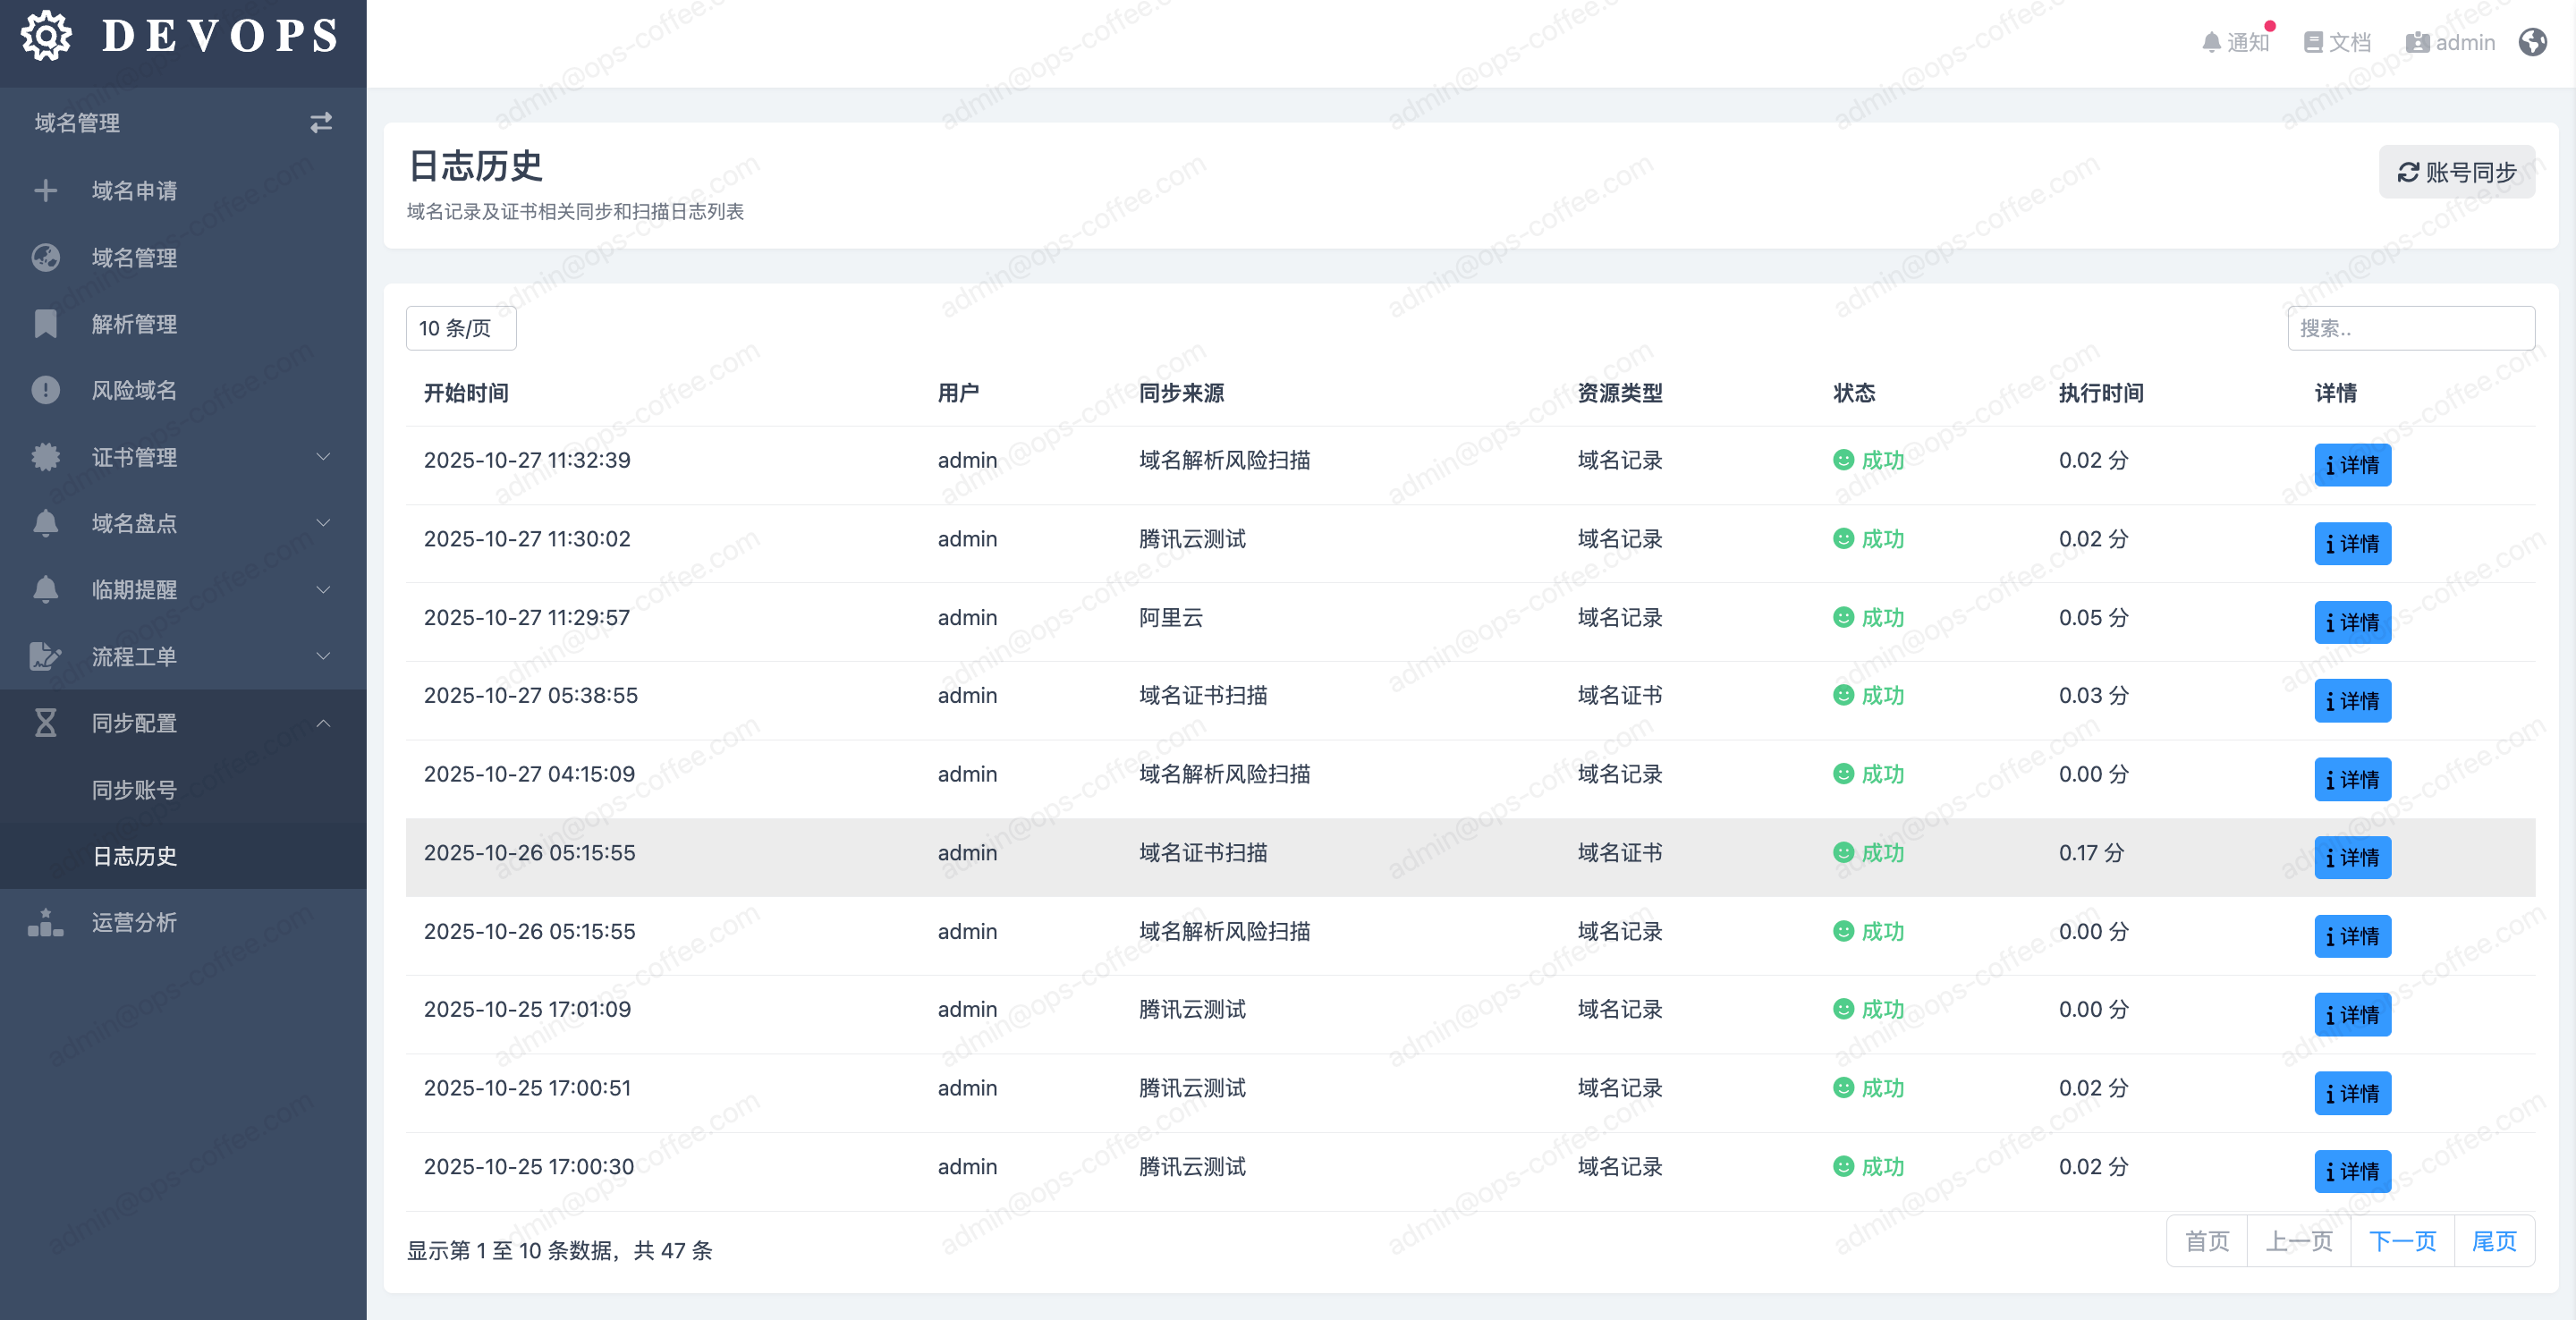Screen dimensions: 2576x1320
Task: Collapse the 同步配置 submenu
Action: pos(322,723)
